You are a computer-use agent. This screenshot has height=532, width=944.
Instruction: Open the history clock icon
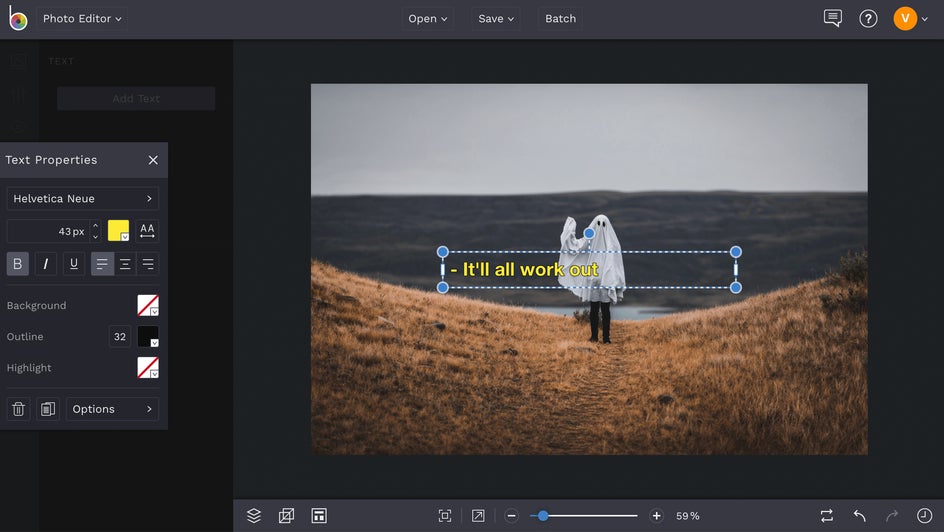tap(924, 516)
